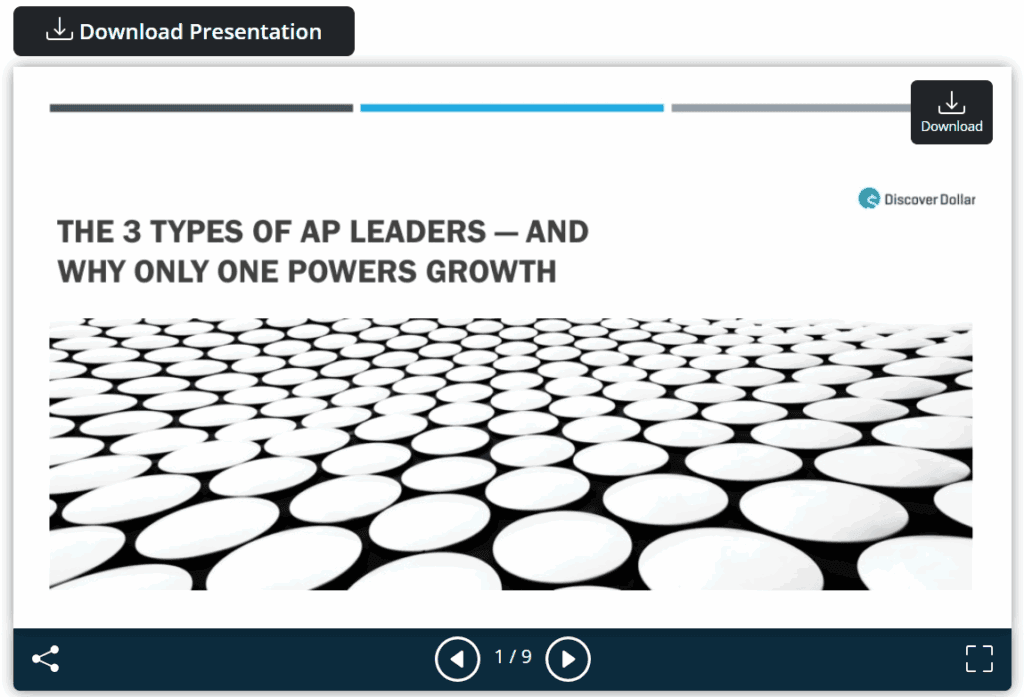The width and height of the screenshot is (1024, 697).
Task: Click the Discover Dollar circular logo icon
Action: click(869, 199)
